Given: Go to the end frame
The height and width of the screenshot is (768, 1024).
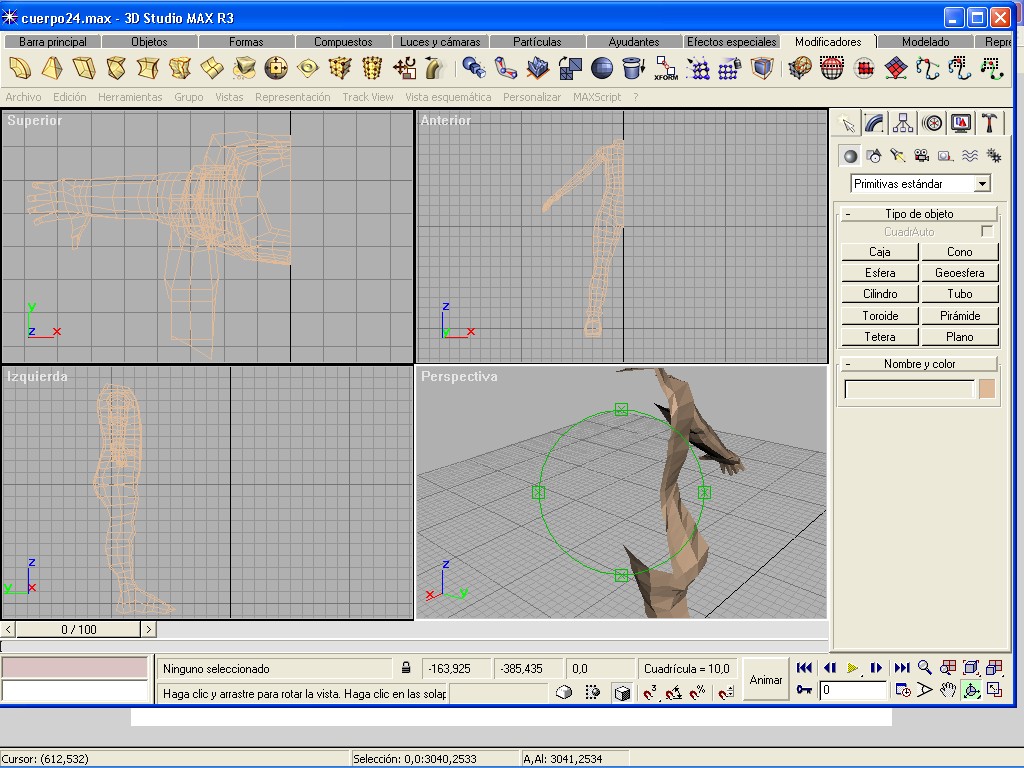Looking at the screenshot, I should point(902,668).
